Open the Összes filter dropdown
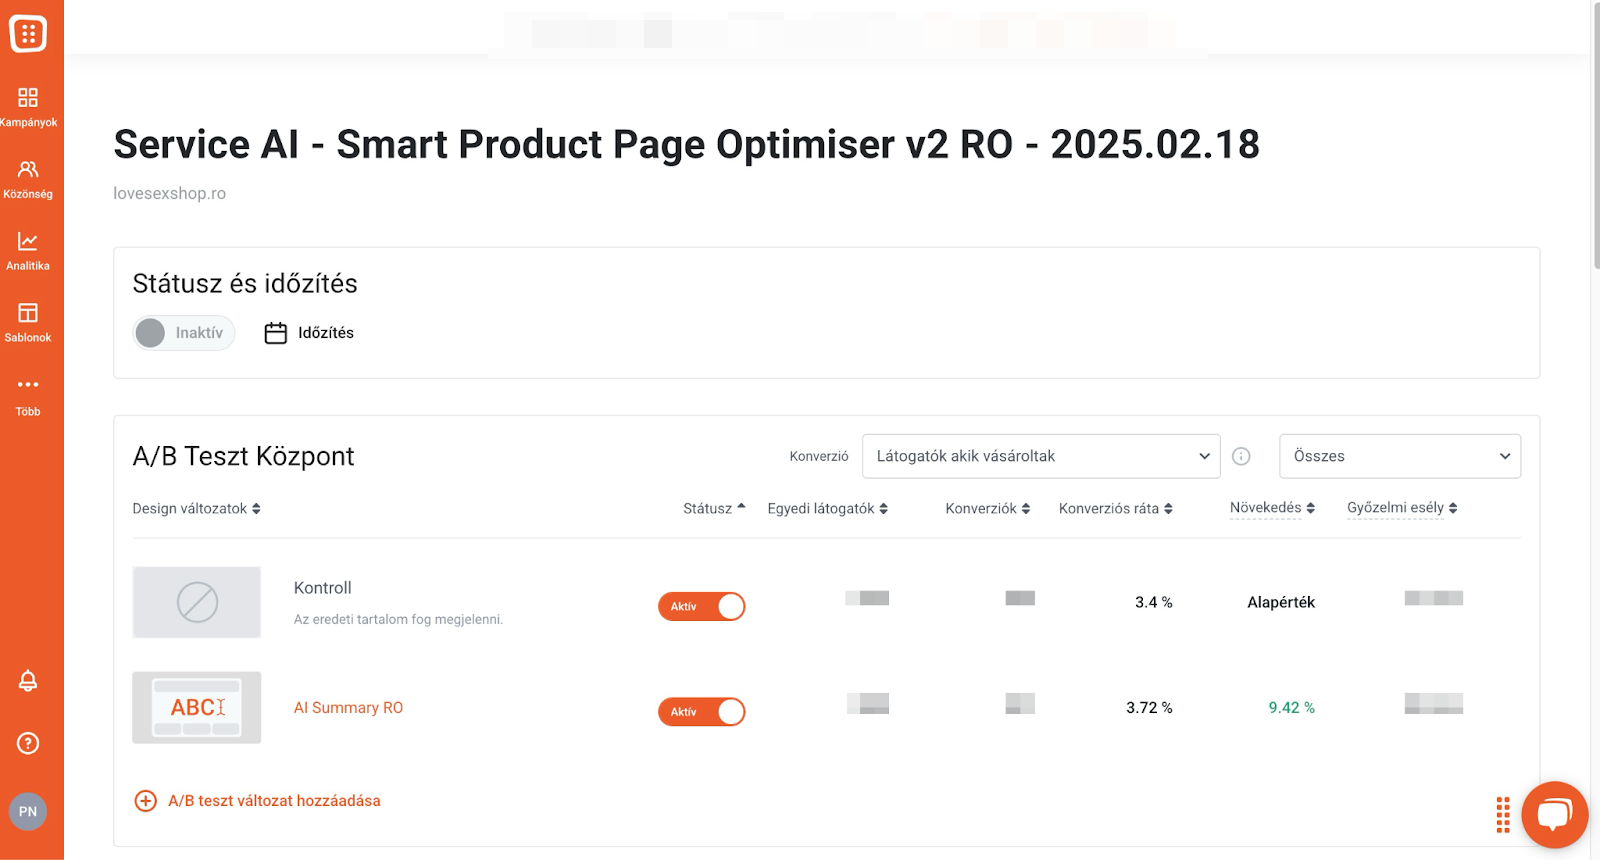Image resolution: width=1600 pixels, height=860 pixels. (1400, 456)
